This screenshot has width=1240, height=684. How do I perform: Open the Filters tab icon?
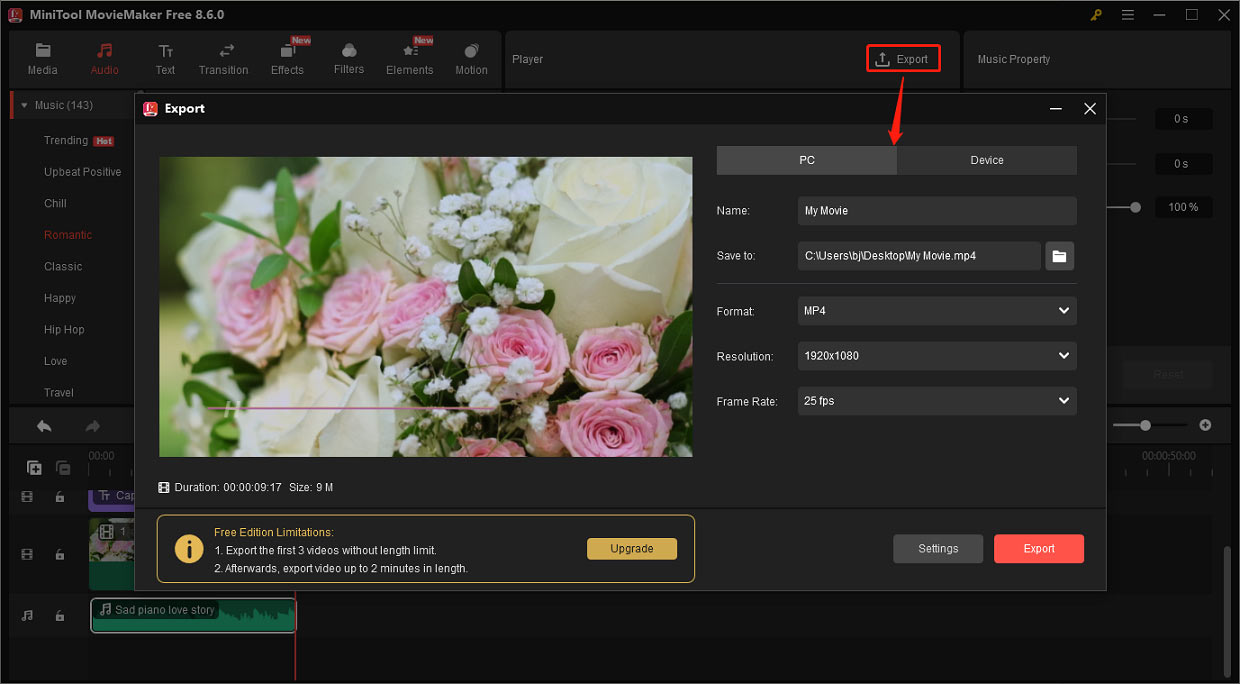click(x=349, y=51)
